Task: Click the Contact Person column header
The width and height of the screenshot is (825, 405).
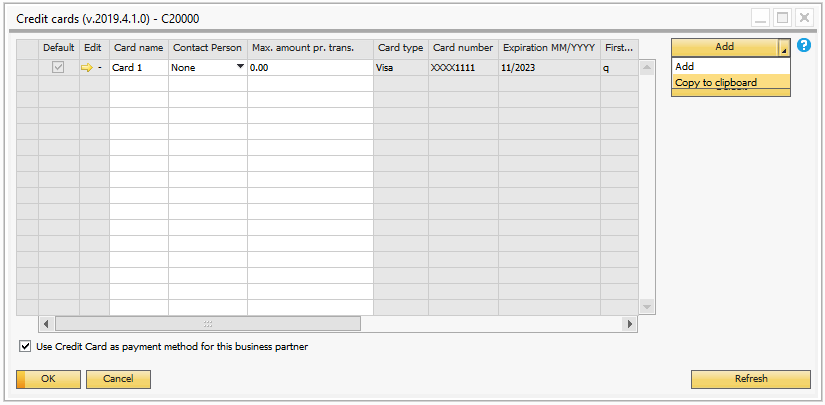Action: click(x=208, y=48)
